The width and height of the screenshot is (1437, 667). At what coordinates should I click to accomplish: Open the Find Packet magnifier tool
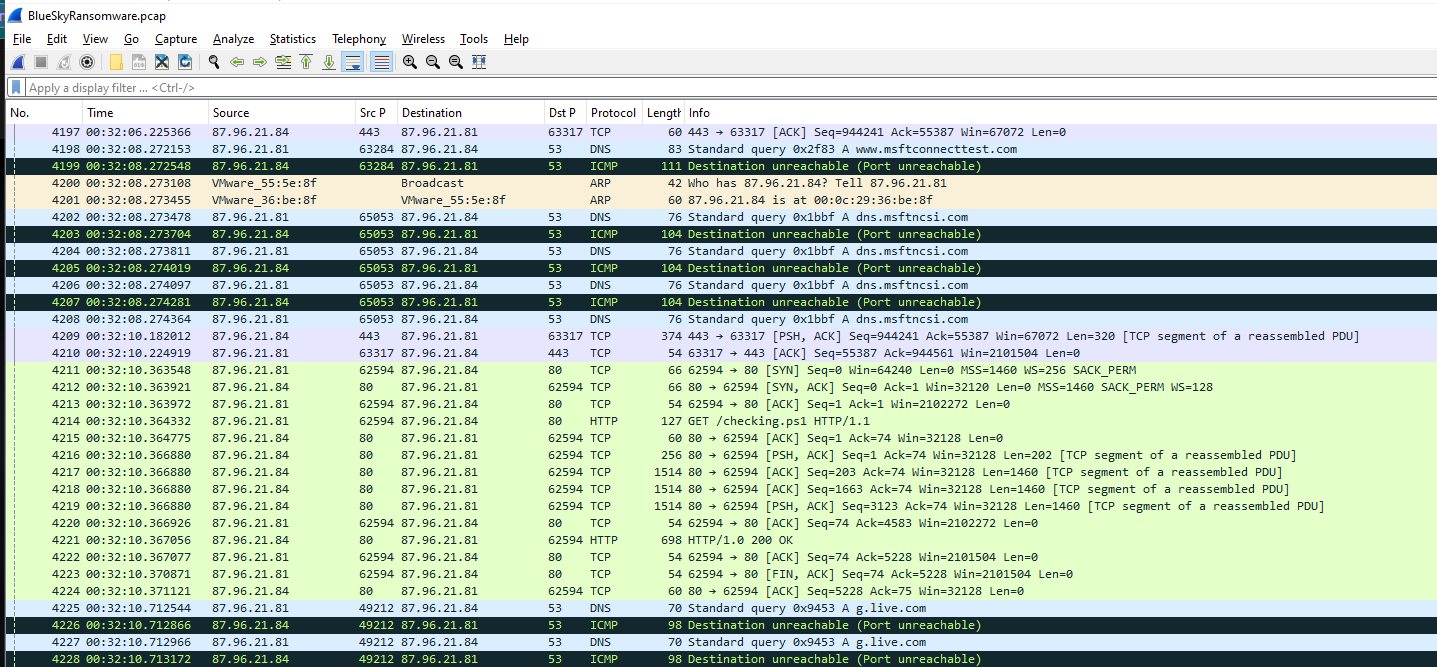tap(213, 61)
